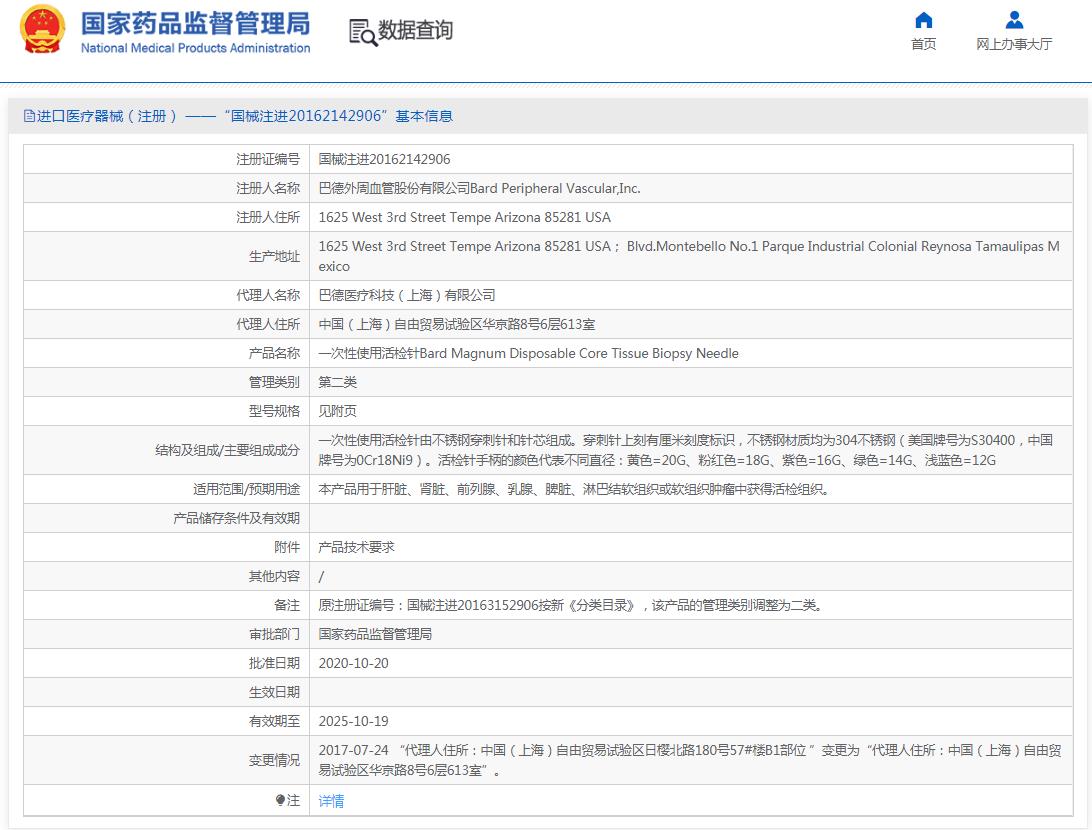The height and width of the screenshot is (830, 1092).
Task: Click the 生产地址 label cell
Action: (x=166, y=256)
